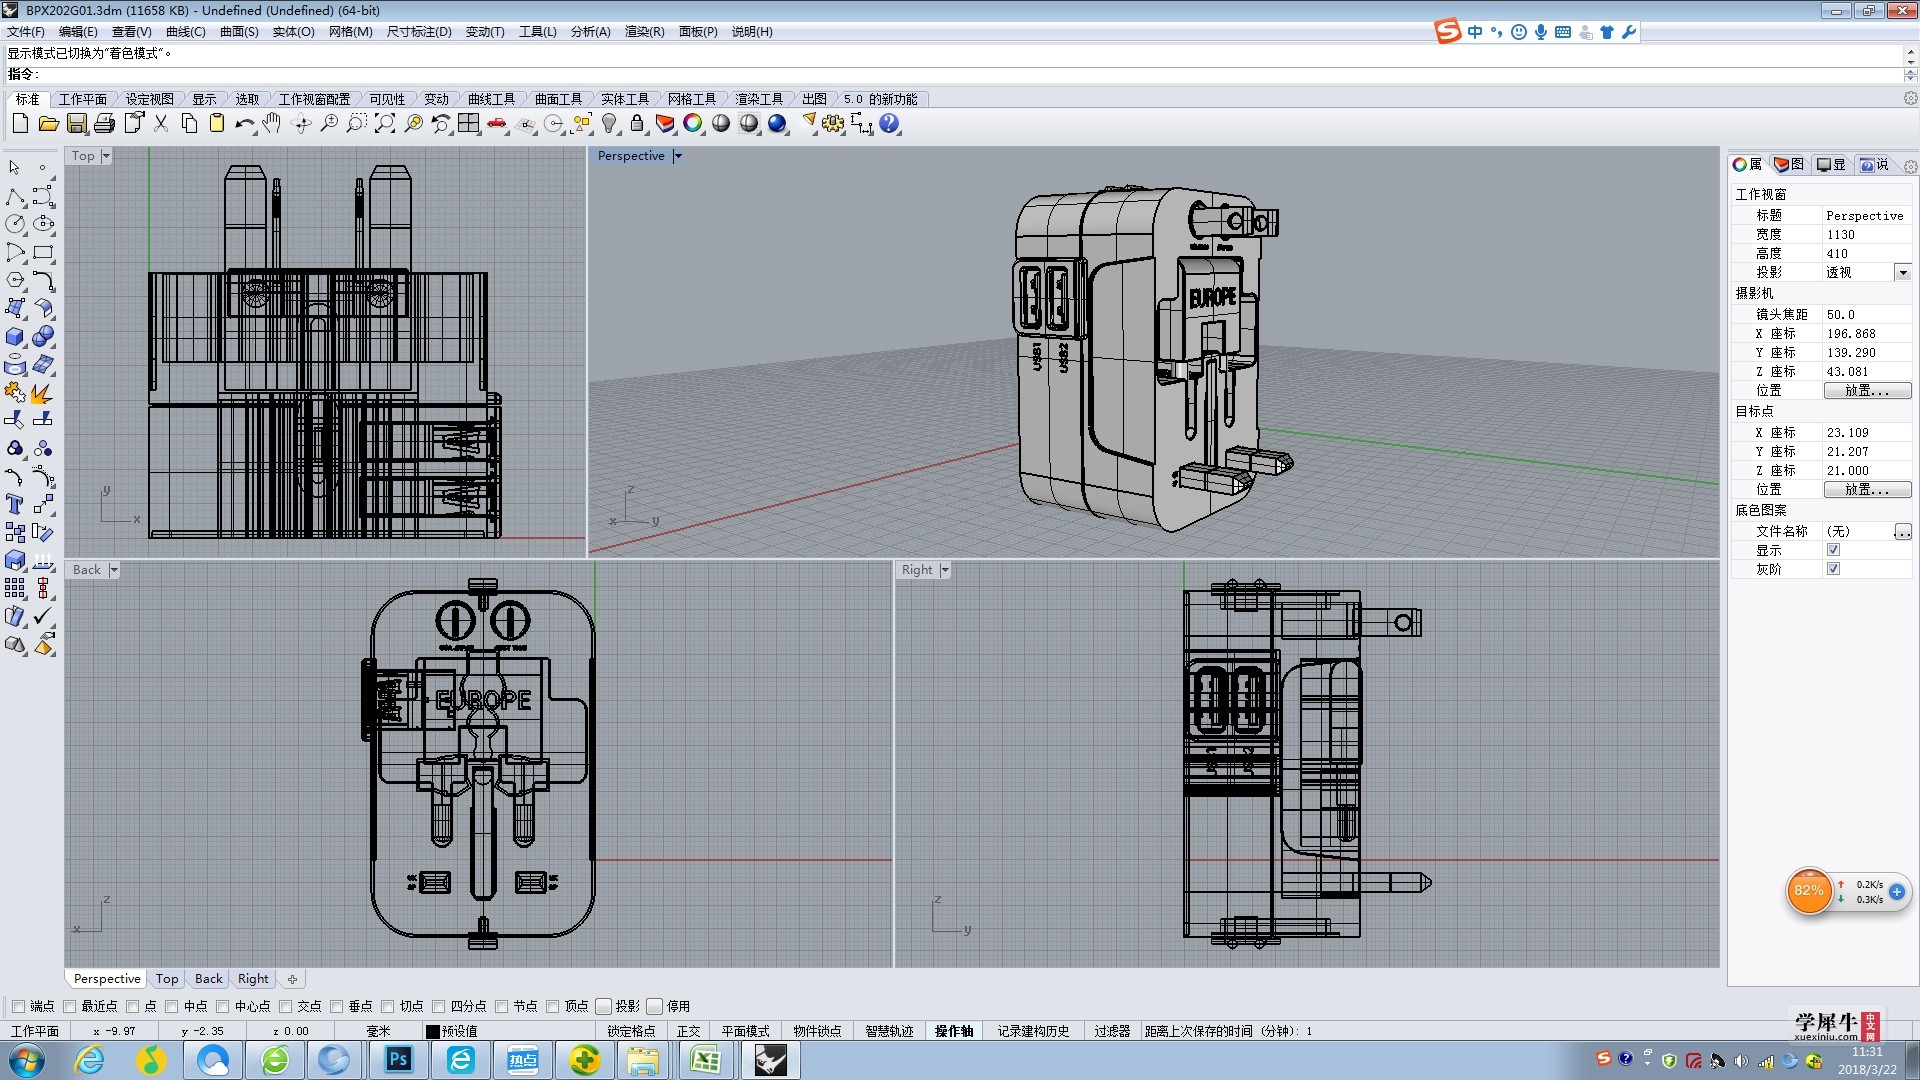This screenshot has width=1920, height=1080.
Task: Save the model with the floppy icon
Action: click(x=76, y=124)
